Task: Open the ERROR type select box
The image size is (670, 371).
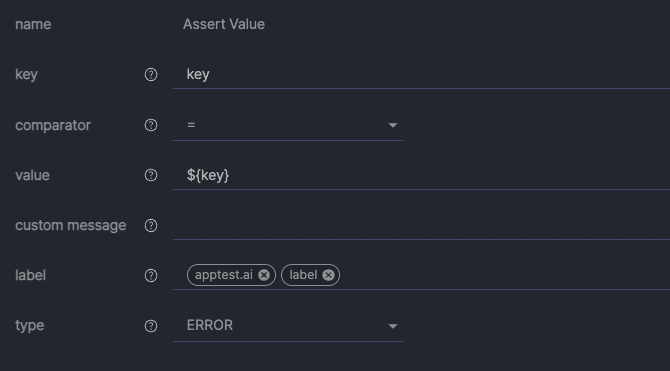Action: (x=288, y=326)
